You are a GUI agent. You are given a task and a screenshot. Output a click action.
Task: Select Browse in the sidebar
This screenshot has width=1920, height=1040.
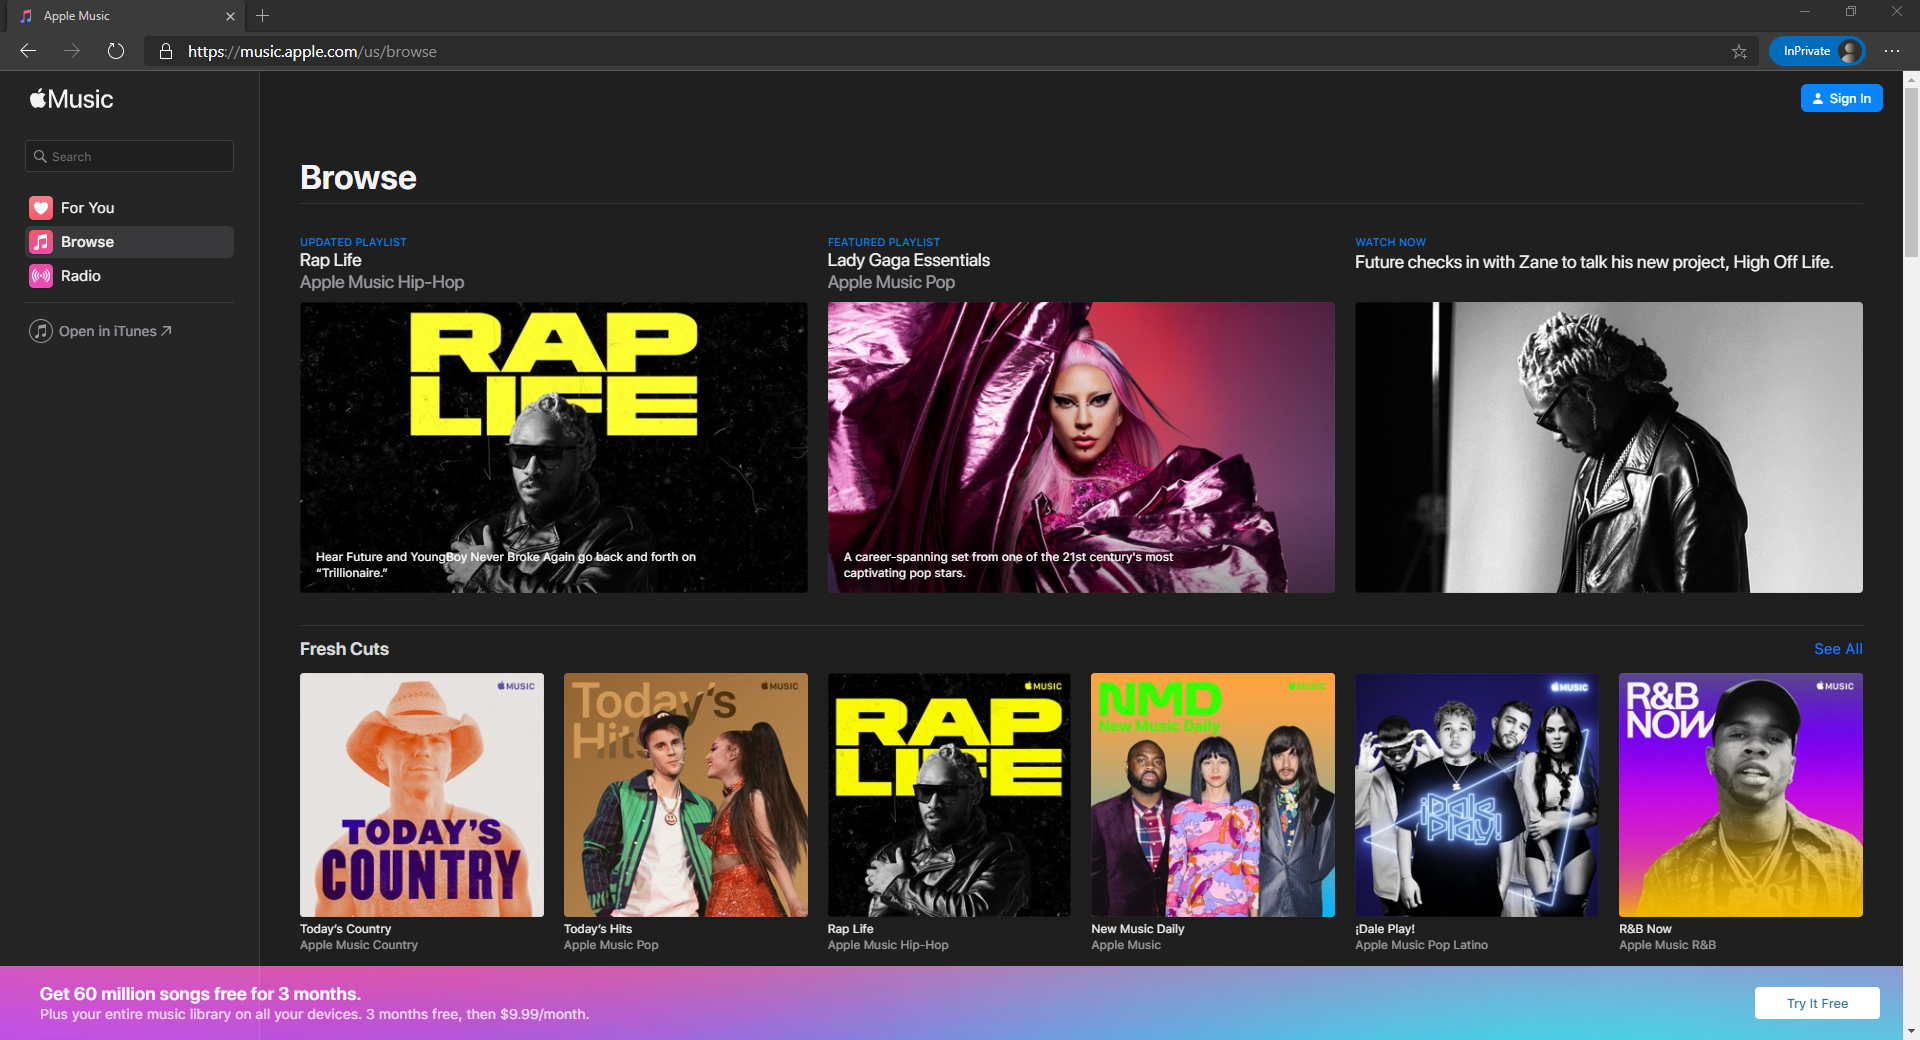point(130,242)
